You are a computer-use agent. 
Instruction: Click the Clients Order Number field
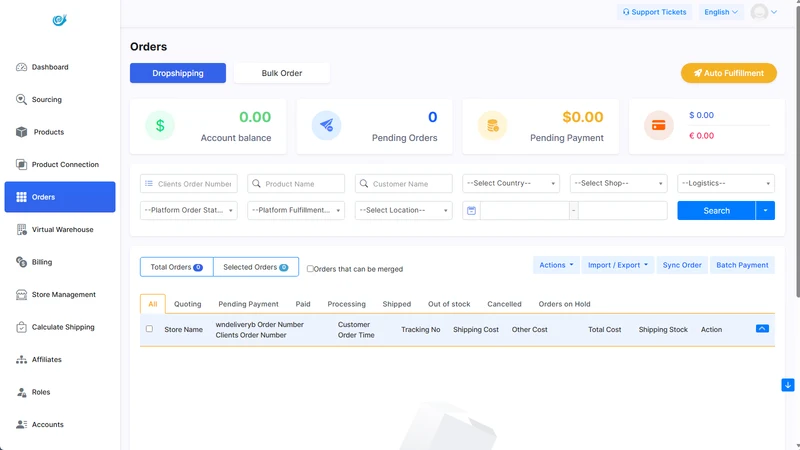(x=189, y=184)
